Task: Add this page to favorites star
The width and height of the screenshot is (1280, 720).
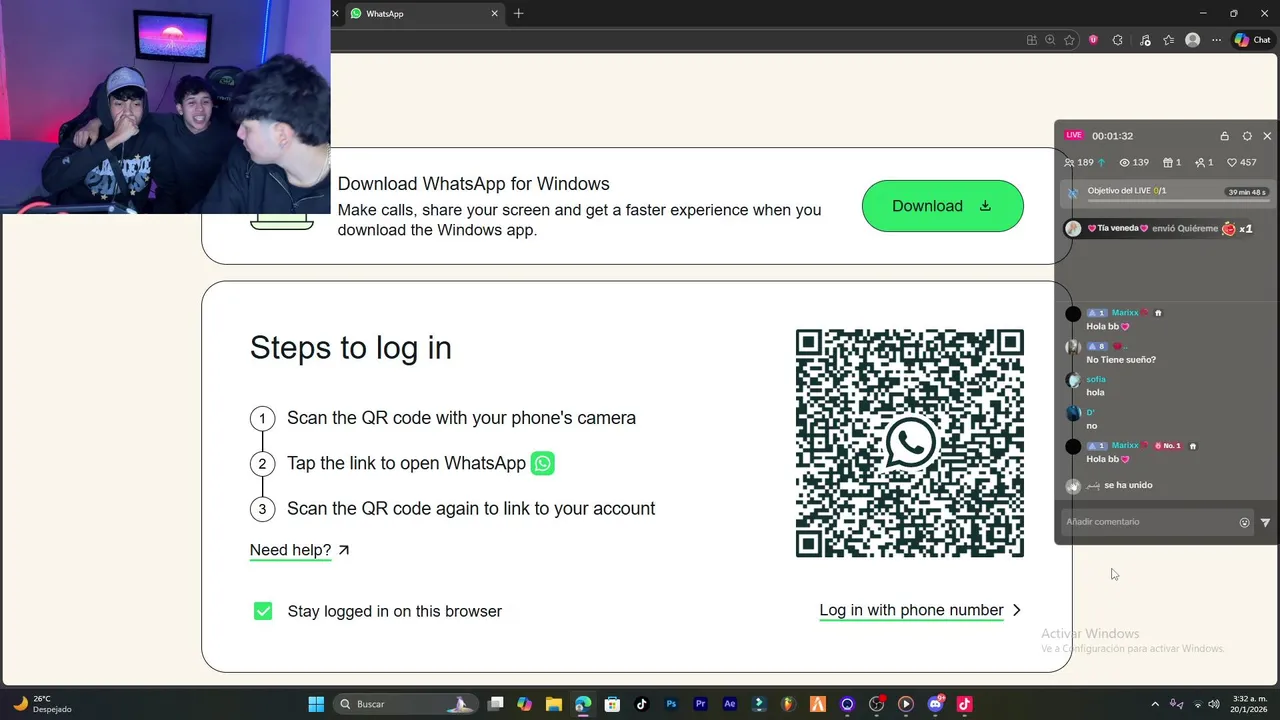Action: [1069, 40]
